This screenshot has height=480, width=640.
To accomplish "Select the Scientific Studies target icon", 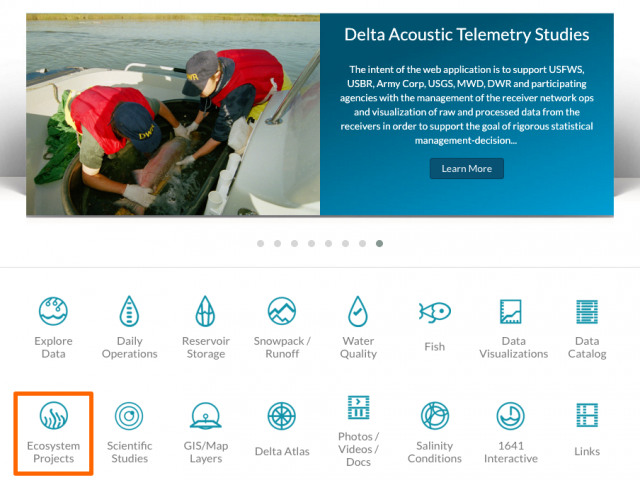I will (x=129, y=416).
